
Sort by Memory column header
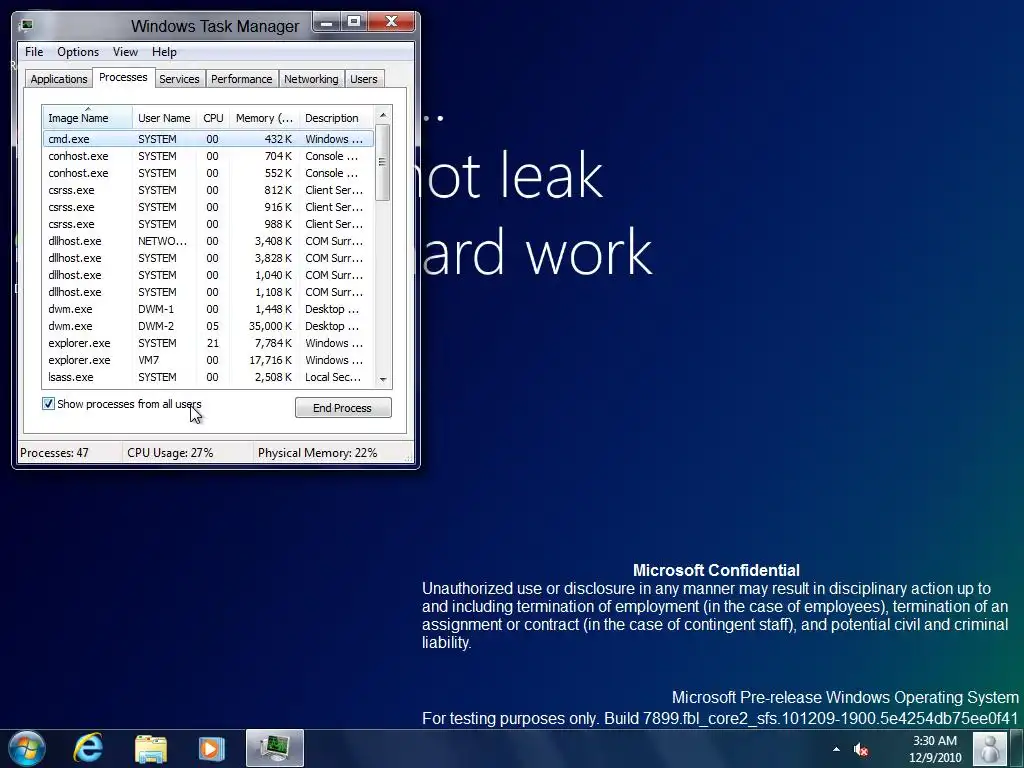(x=264, y=118)
